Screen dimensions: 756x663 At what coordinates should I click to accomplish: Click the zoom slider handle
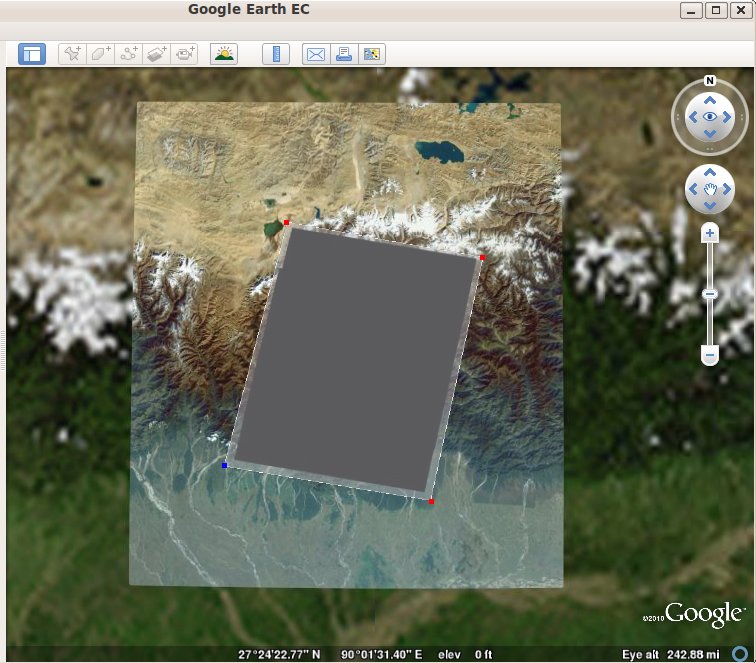710,294
